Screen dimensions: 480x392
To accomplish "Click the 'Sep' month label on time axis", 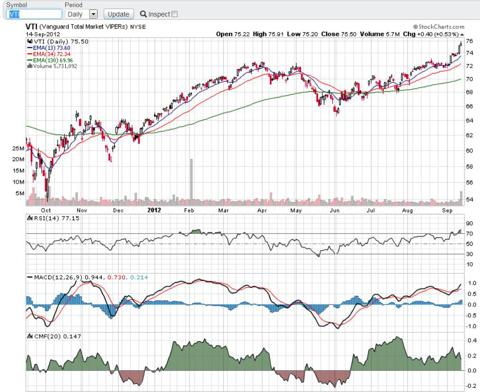I will (x=447, y=210).
